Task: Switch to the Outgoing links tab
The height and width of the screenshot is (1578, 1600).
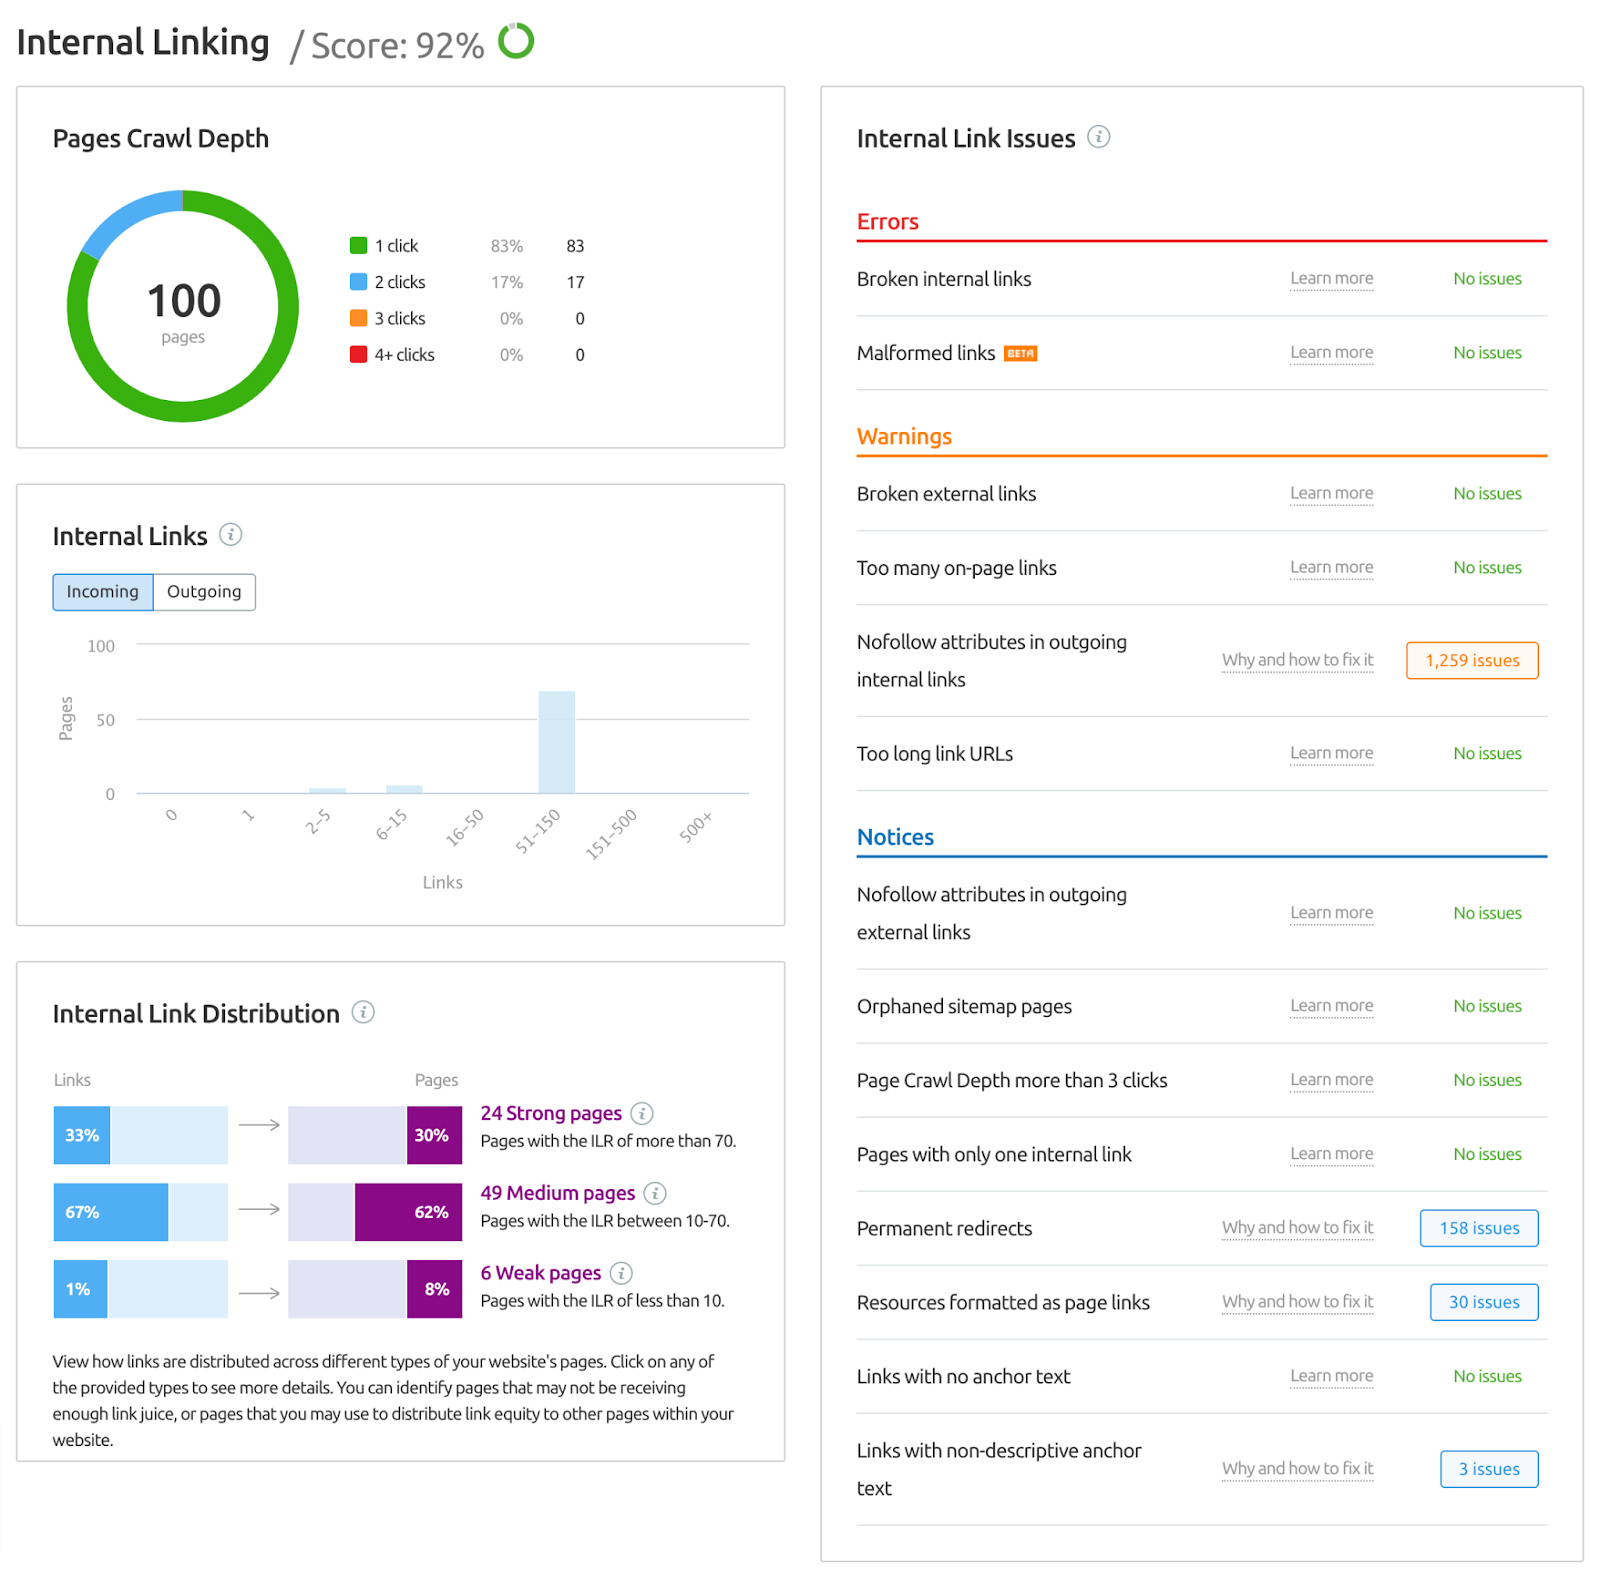Action: pos(204,592)
